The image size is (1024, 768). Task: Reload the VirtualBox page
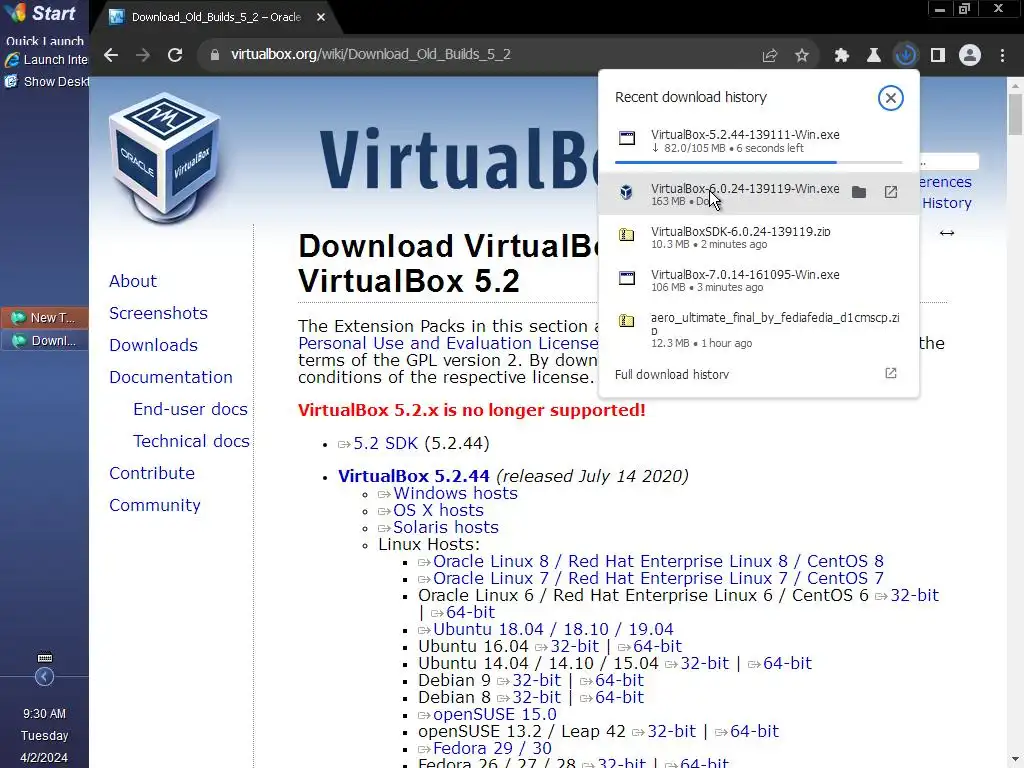(x=174, y=55)
